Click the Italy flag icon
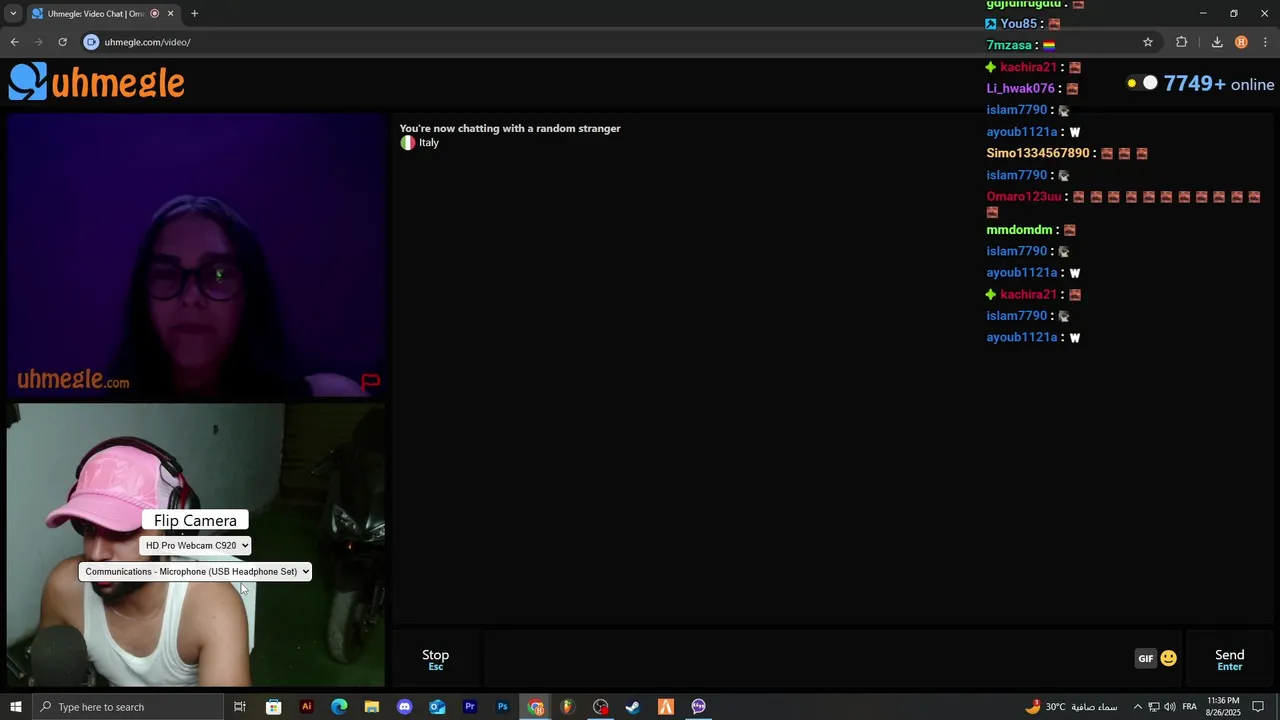Viewport: 1280px width, 720px height. pyautogui.click(x=407, y=143)
